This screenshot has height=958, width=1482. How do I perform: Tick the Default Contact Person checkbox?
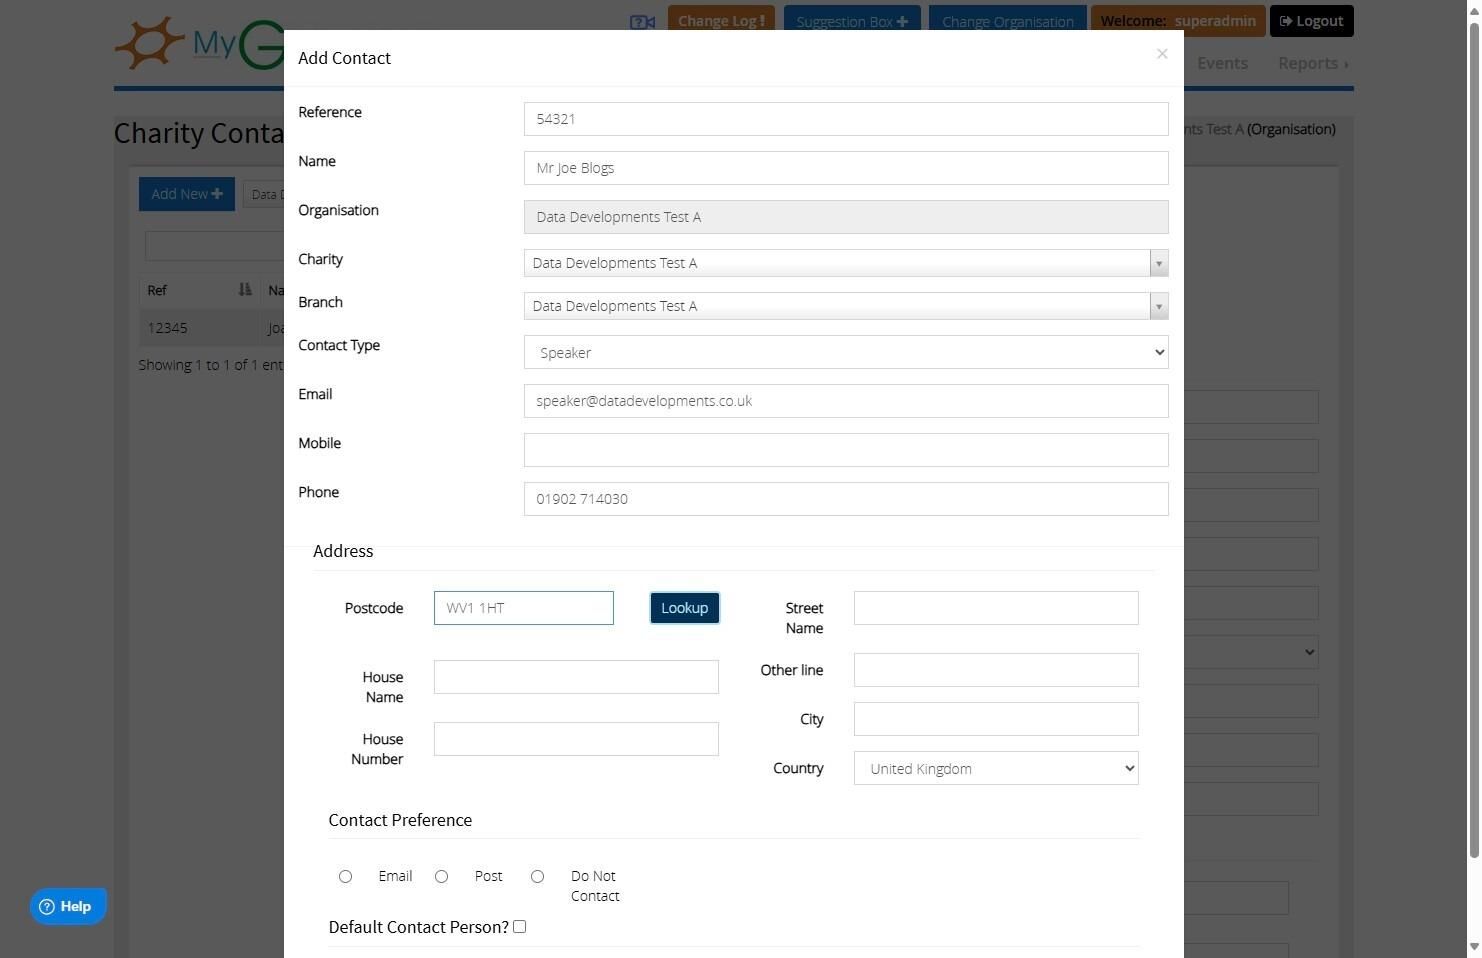[x=519, y=927]
